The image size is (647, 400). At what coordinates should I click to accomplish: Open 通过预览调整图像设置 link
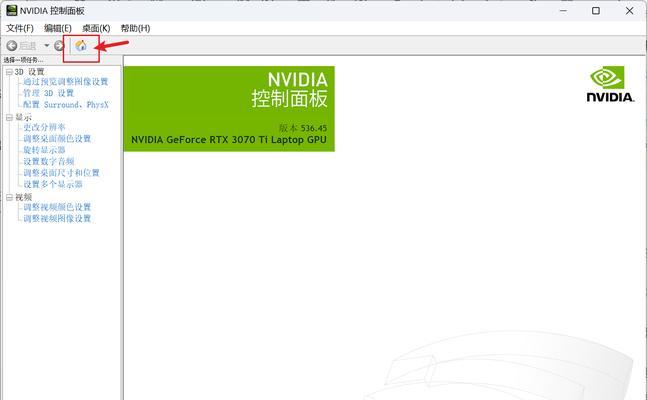tap(66, 82)
